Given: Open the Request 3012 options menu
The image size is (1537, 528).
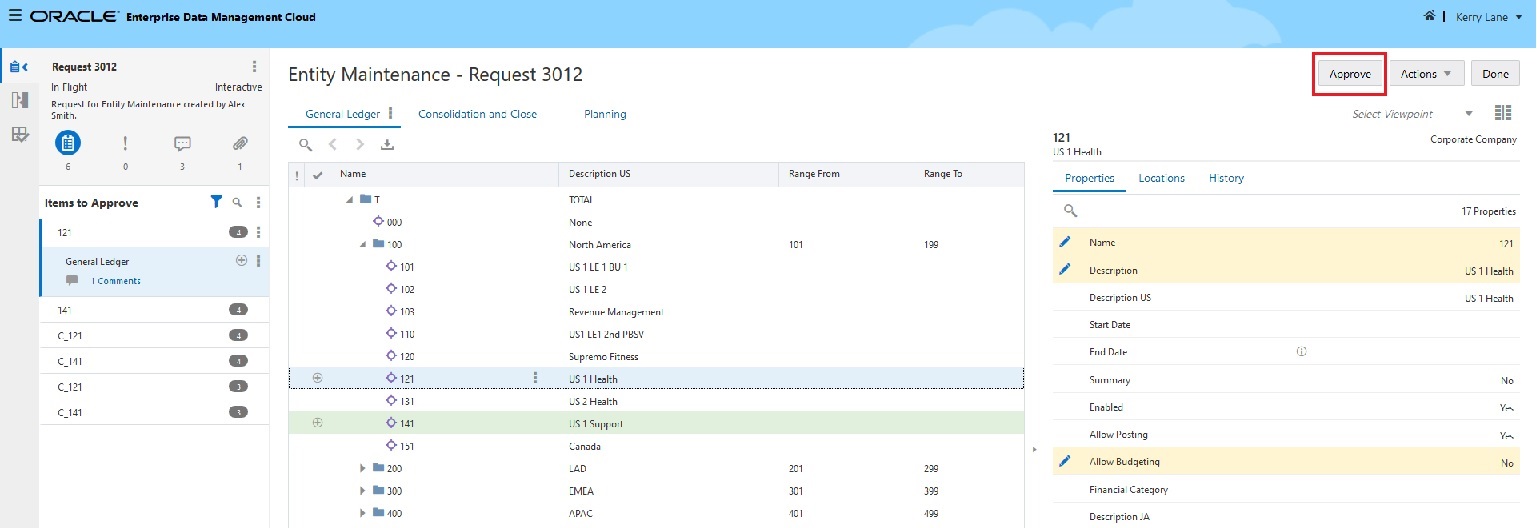Looking at the screenshot, I should tap(254, 67).
